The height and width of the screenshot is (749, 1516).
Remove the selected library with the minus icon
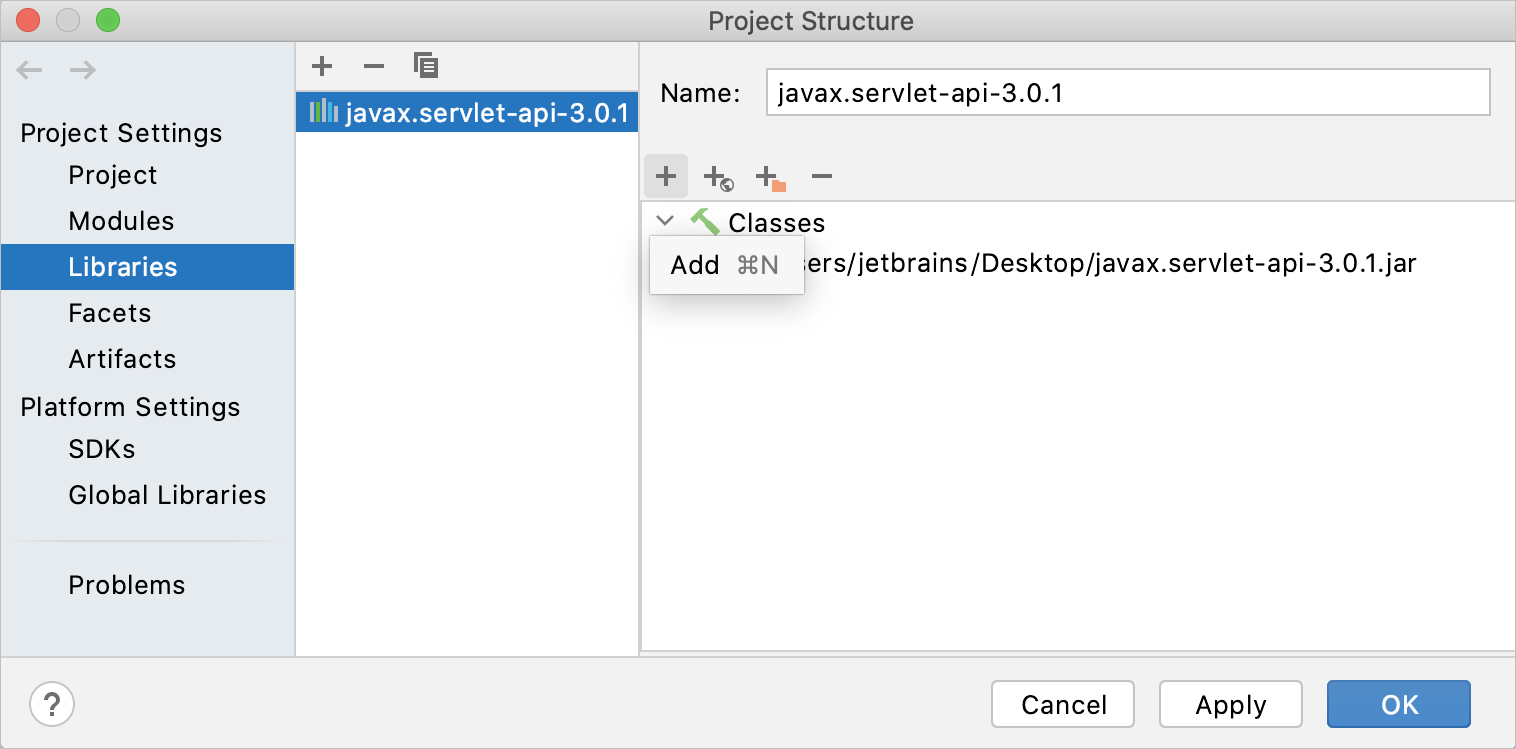[374, 67]
